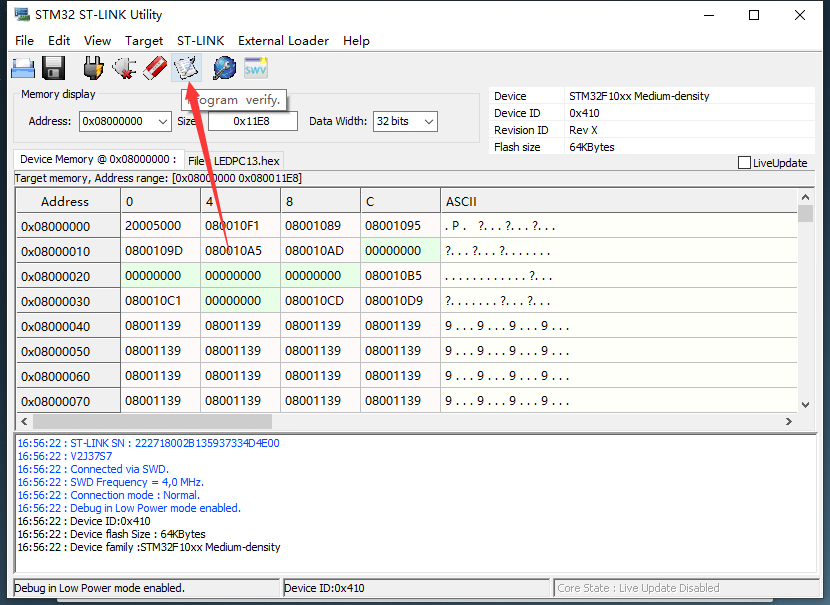
Task: Select cell 080010F1
Action: [x=240, y=226]
